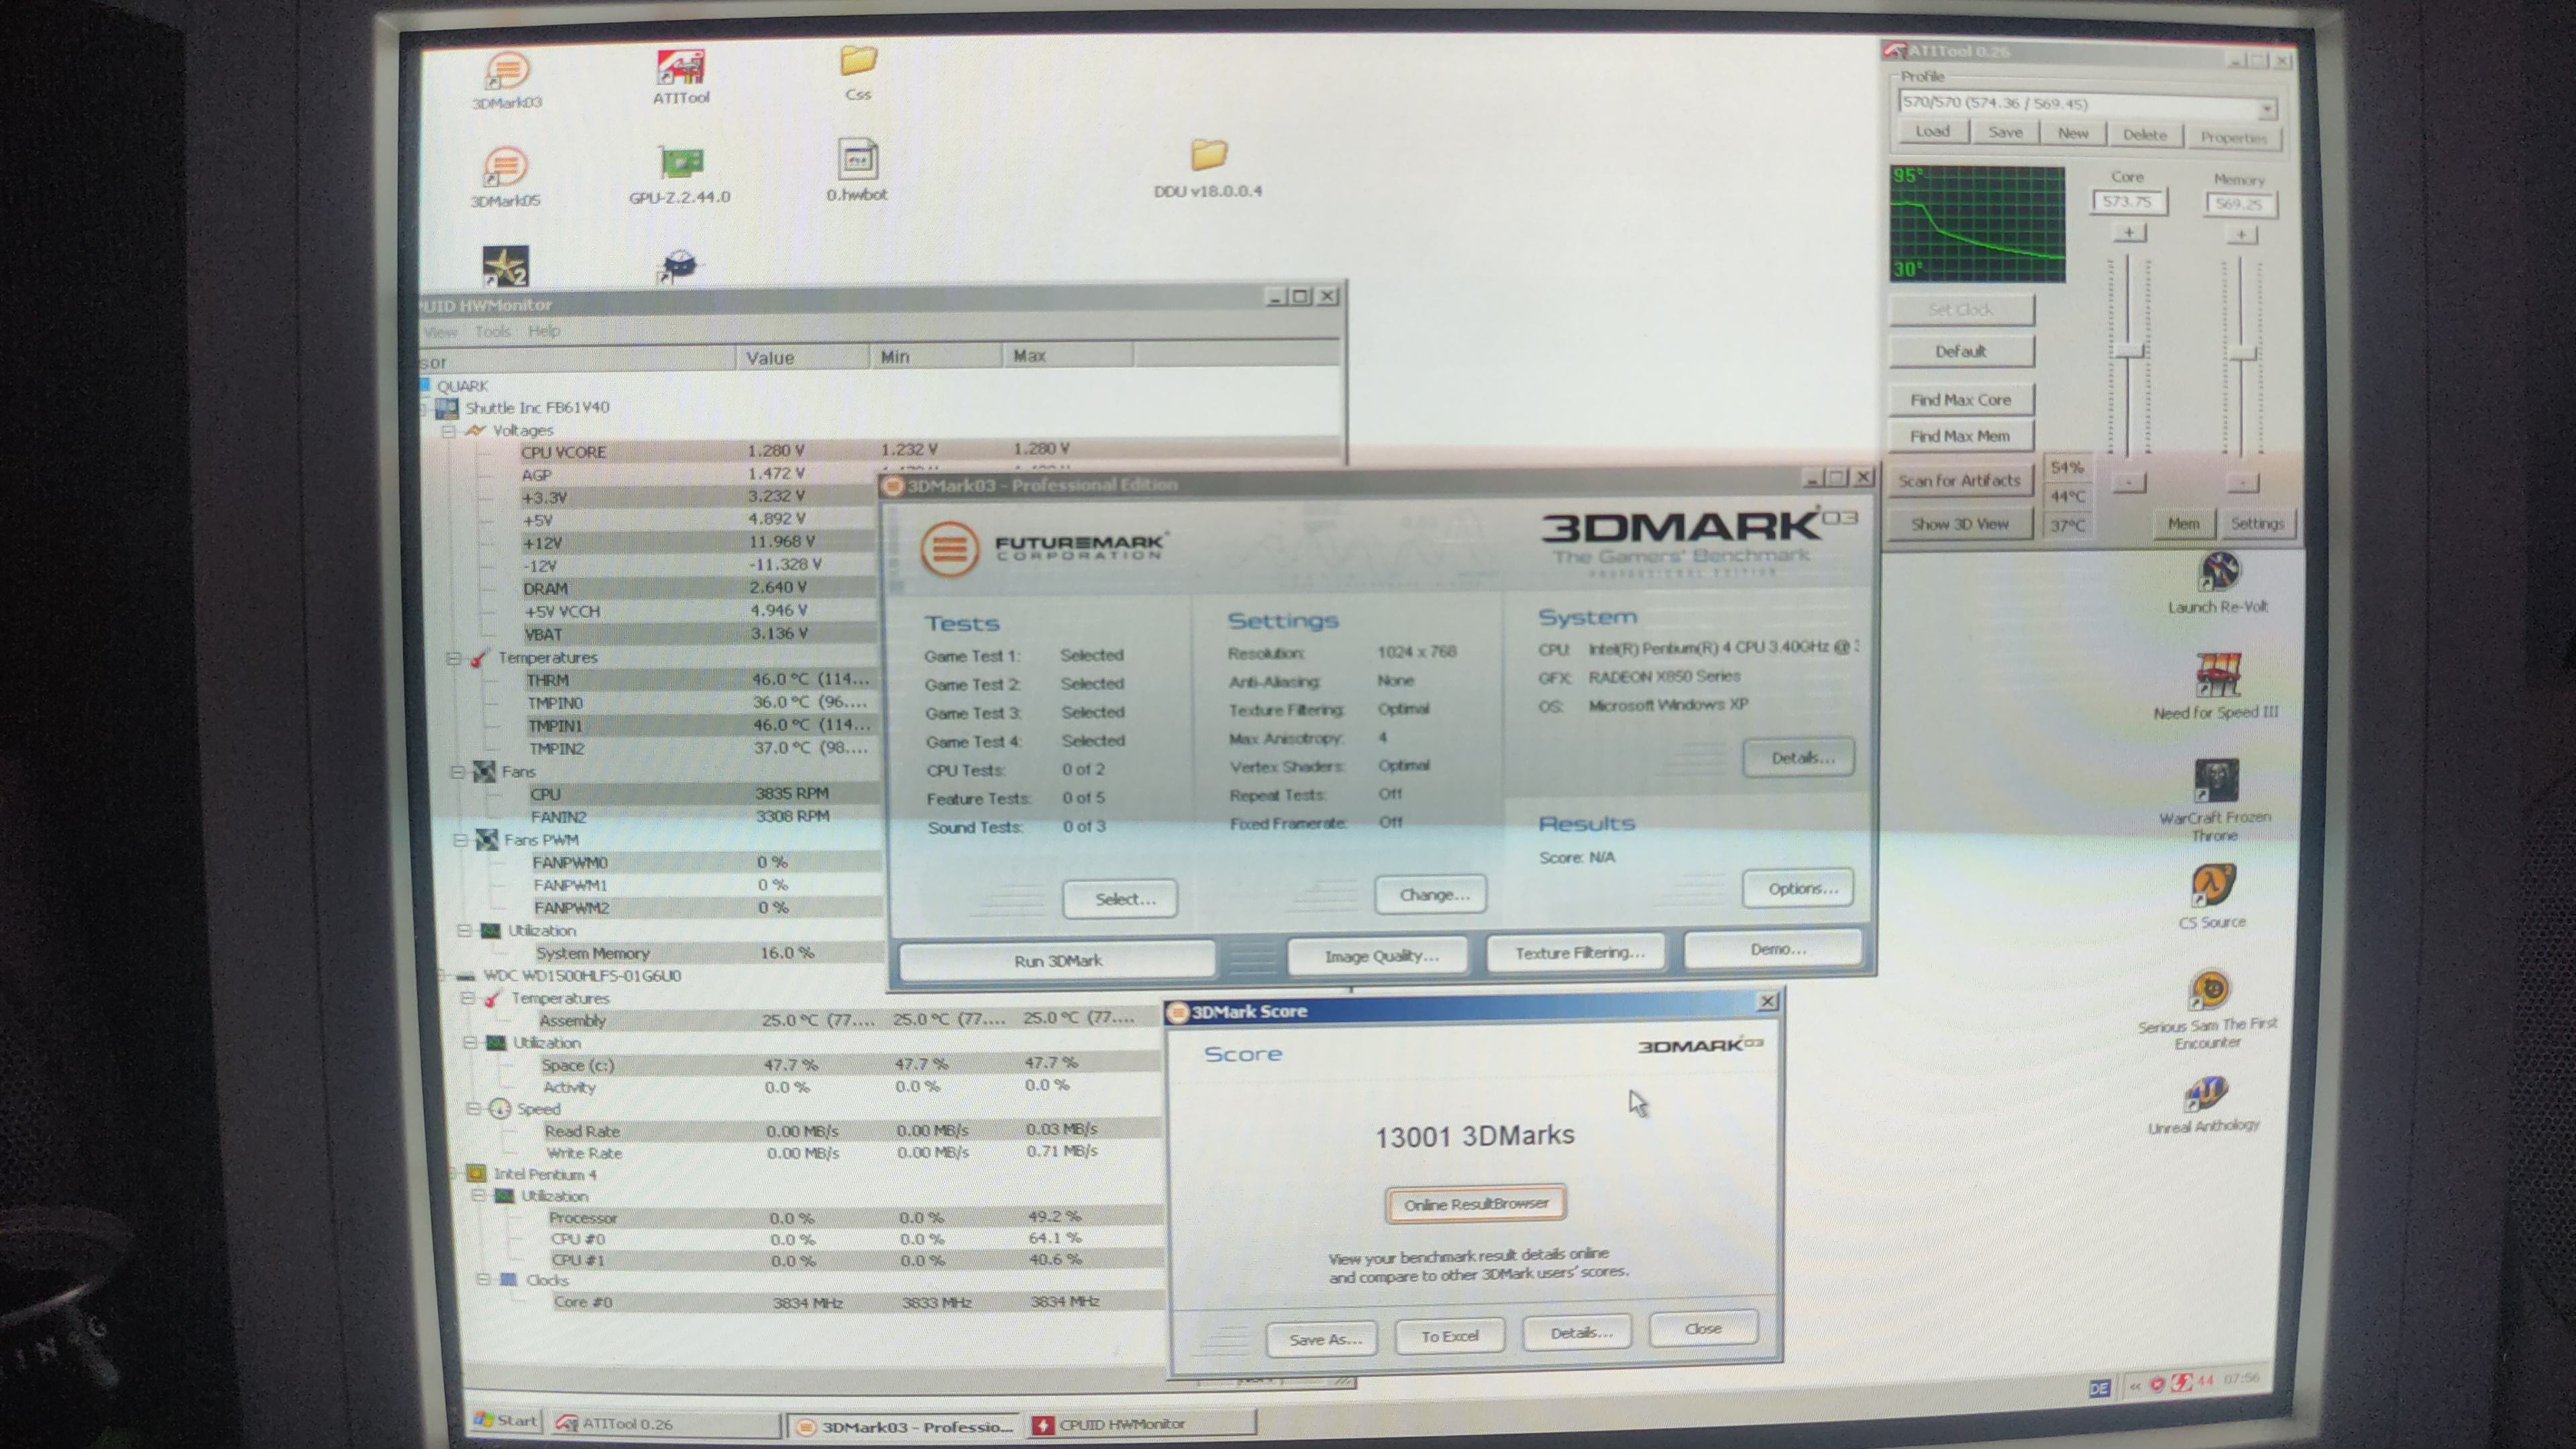Collapse the Voltages node in HWMonitor
This screenshot has height=1449, width=2576.
449,431
